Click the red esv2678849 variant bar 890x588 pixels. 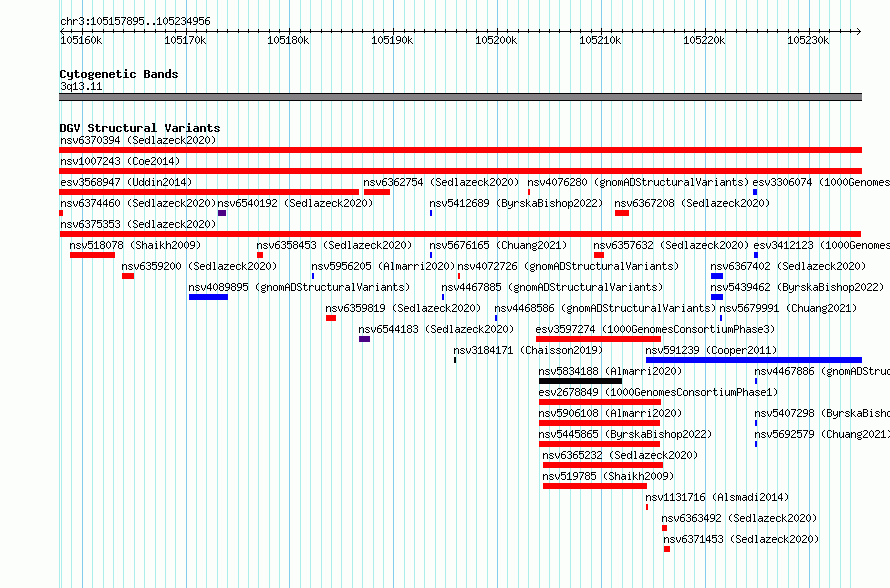[600, 402]
